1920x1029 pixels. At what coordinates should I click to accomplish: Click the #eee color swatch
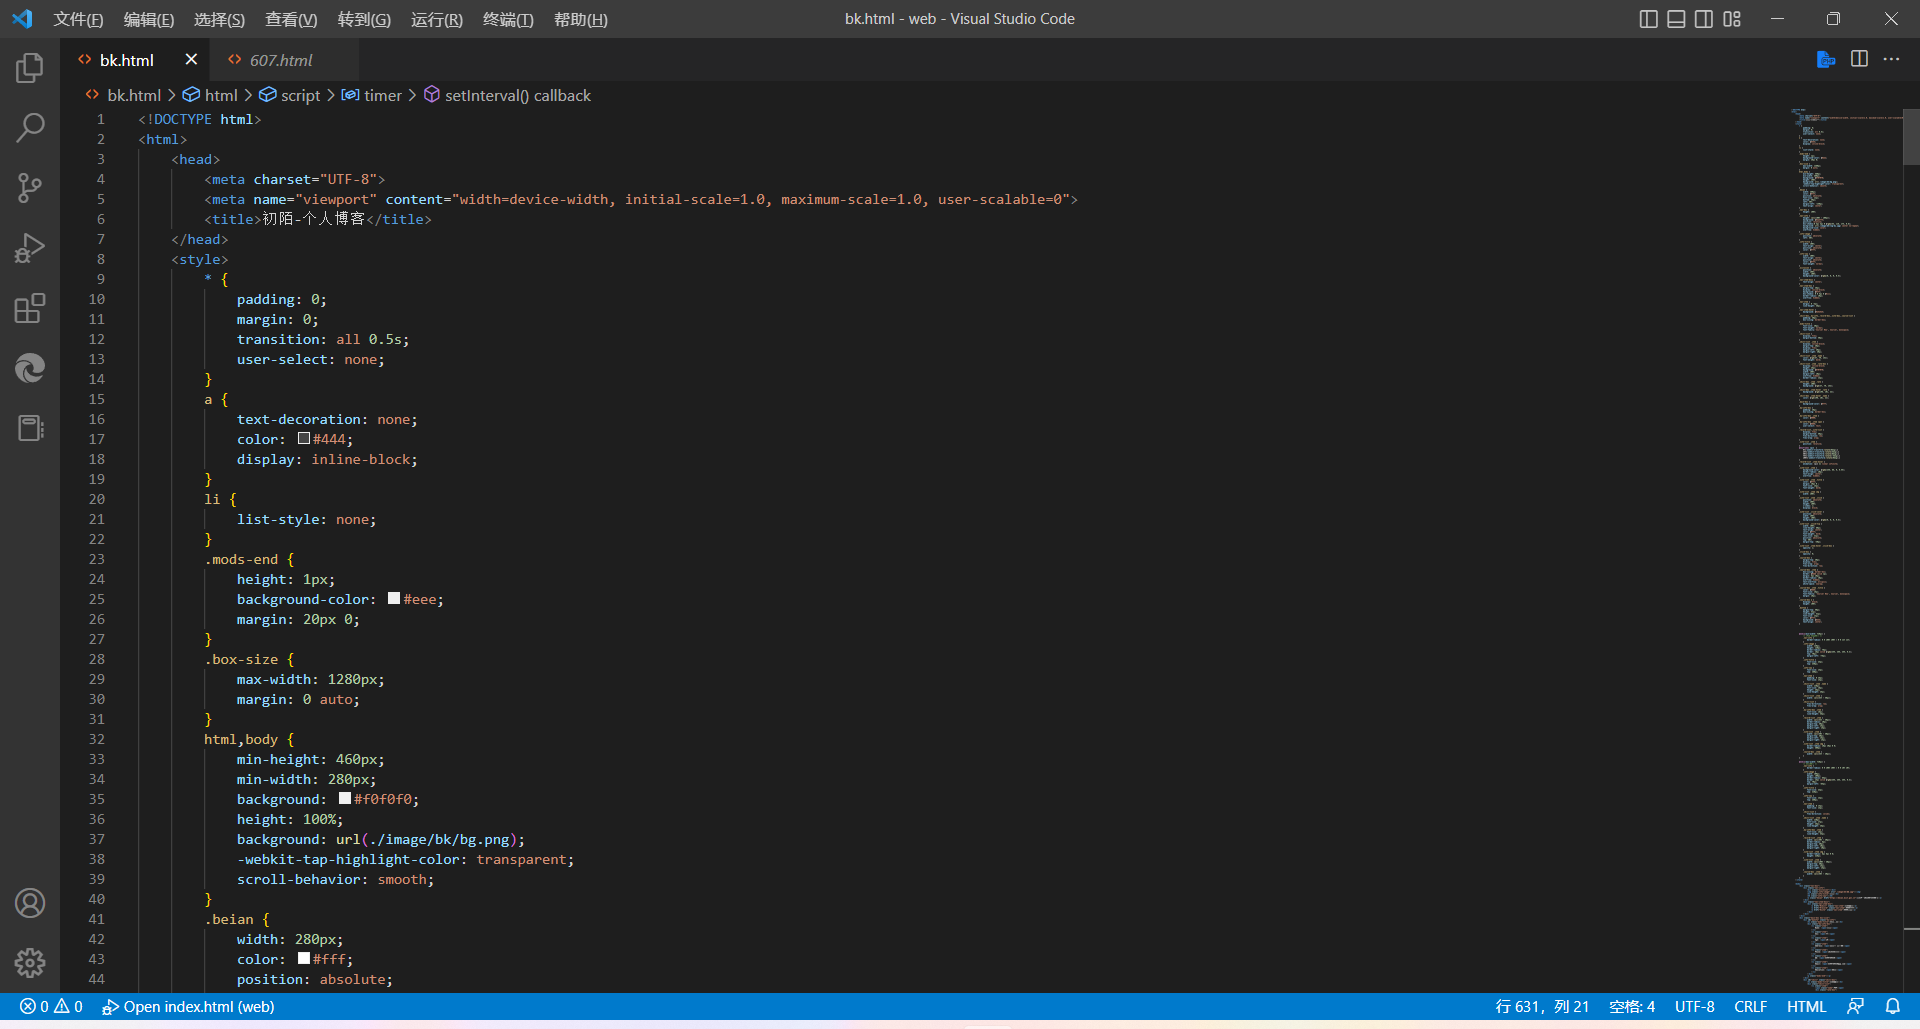[x=394, y=599]
